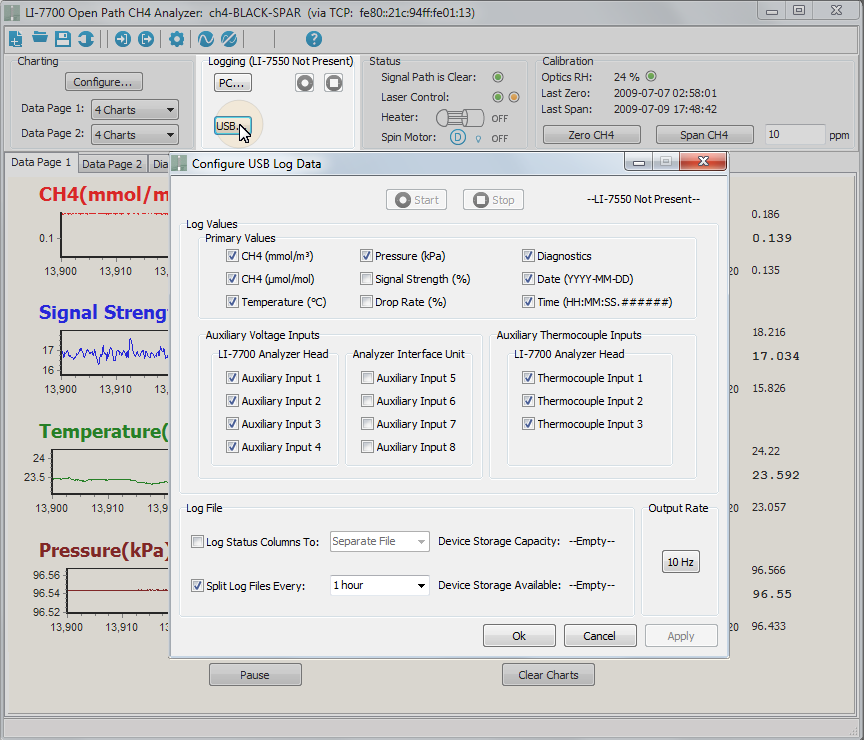Click the Configure USB Log Data title icon
The image size is (864, 740).
coord(179,163)
